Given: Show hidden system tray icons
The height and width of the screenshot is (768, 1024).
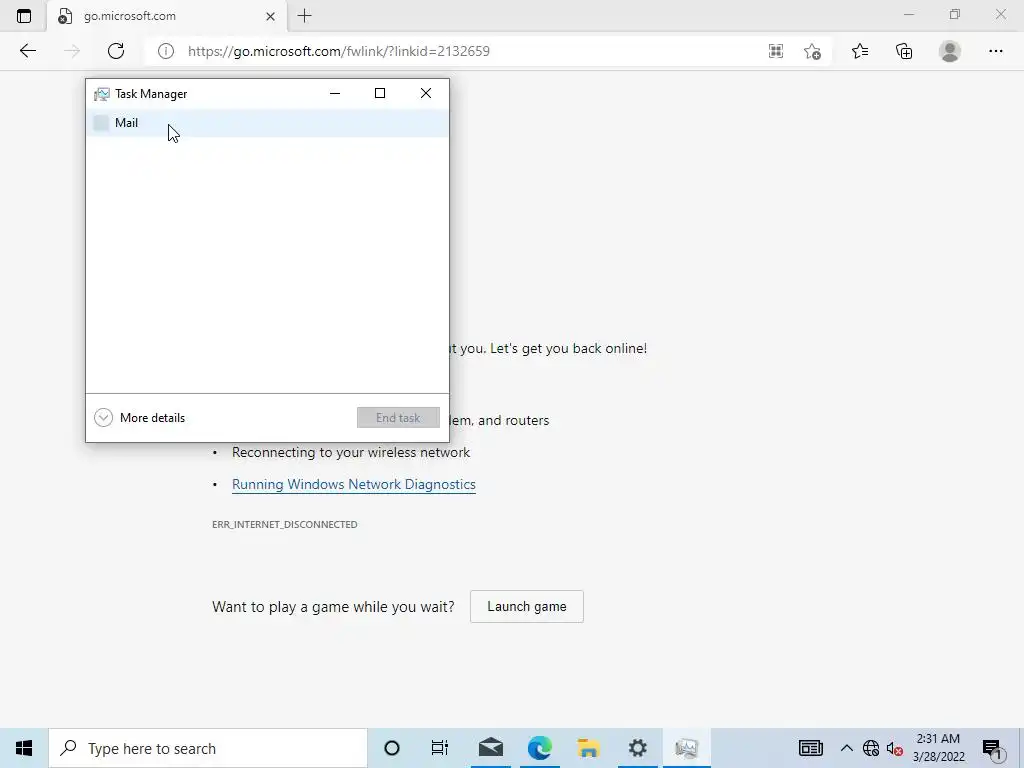Looking at the screenshot, I should click(846, 748).
